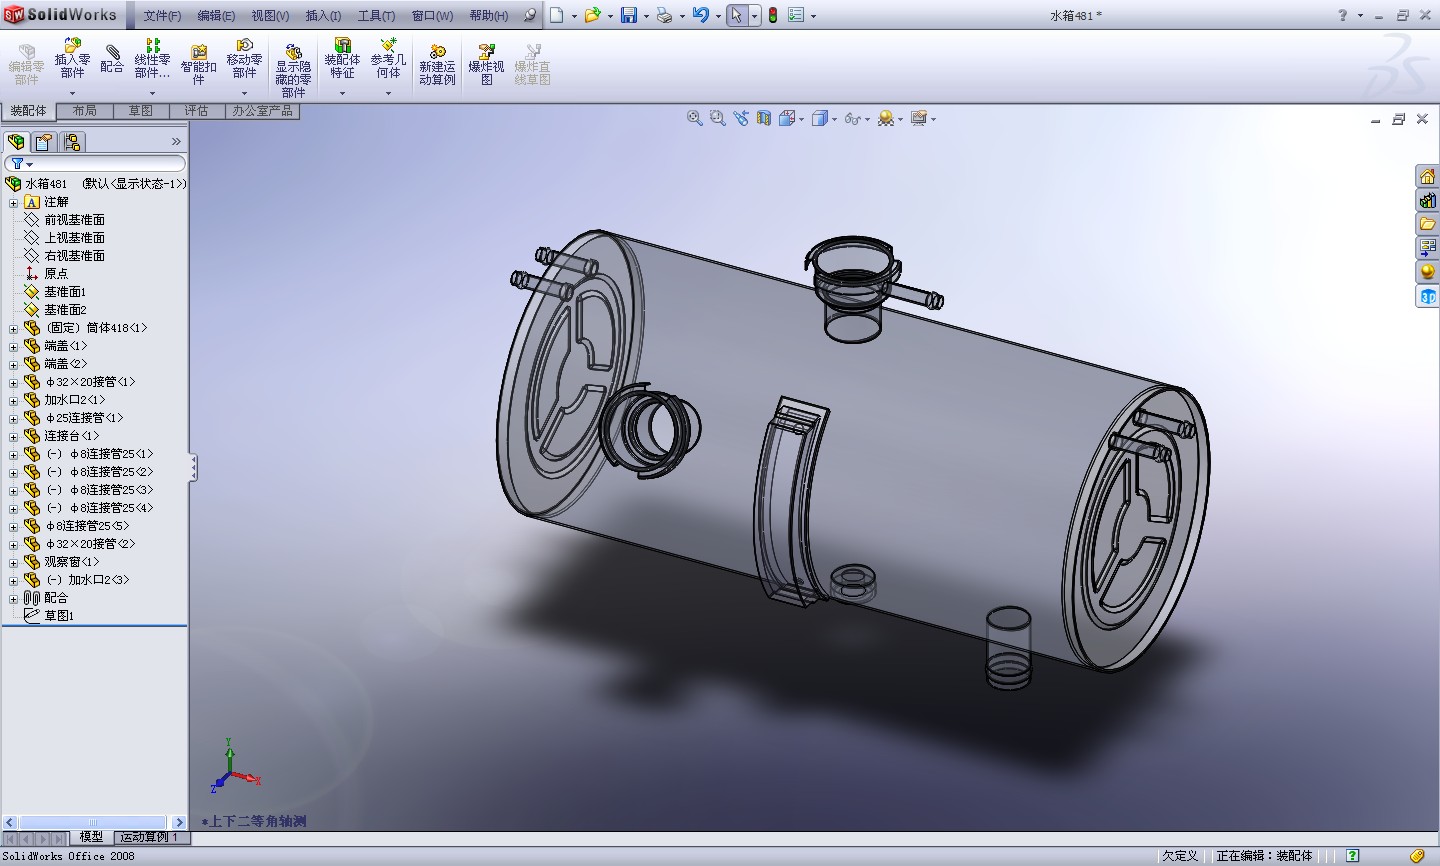Click Zoom to Fit in viewport toolbar
Image resolution: width=1440 pixels, height=866 pixels.
(x=695, y=118)
